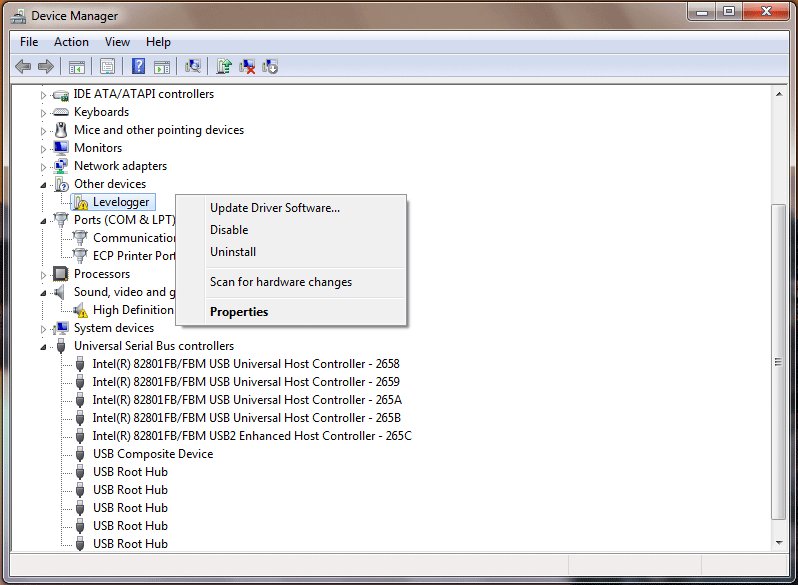Click the Show/Hide Action Pane toolbar icon

(162, 67)
